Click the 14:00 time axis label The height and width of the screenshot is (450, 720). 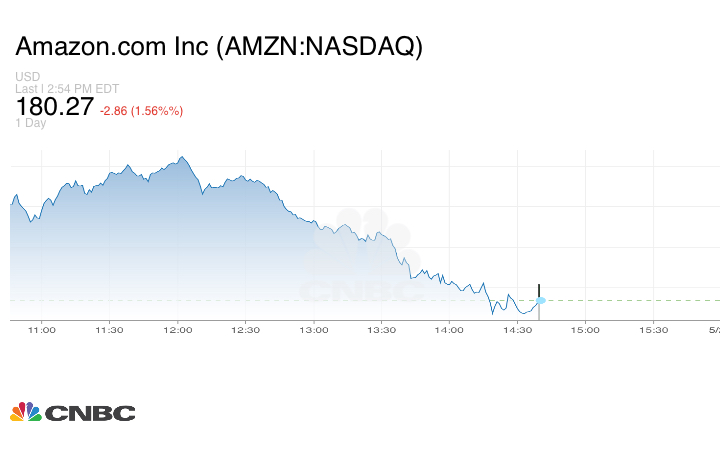coord(449,329)
